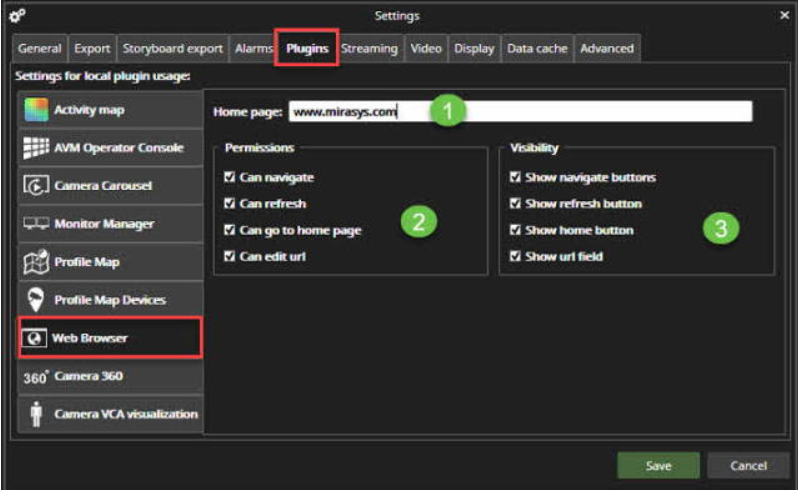798x490 pixels.
Task: Click the Cancel button
Action: (x=748, y=466)
